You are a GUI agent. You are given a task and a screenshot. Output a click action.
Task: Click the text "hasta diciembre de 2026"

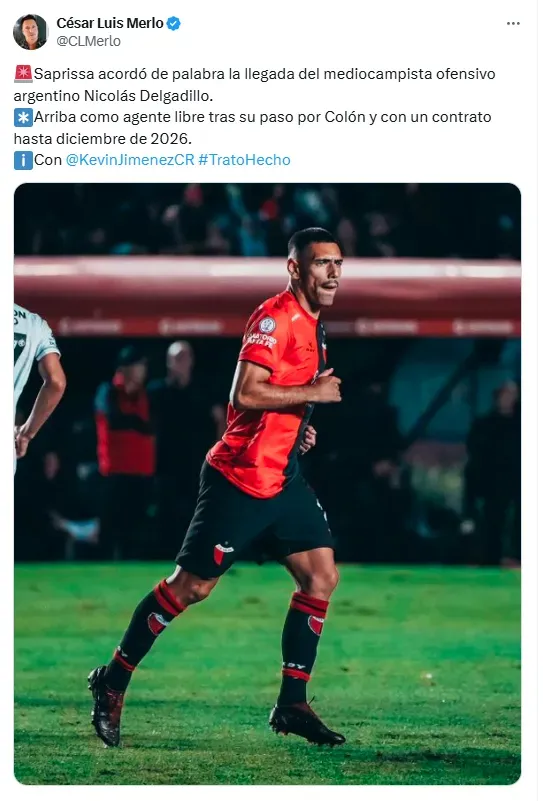102,138
